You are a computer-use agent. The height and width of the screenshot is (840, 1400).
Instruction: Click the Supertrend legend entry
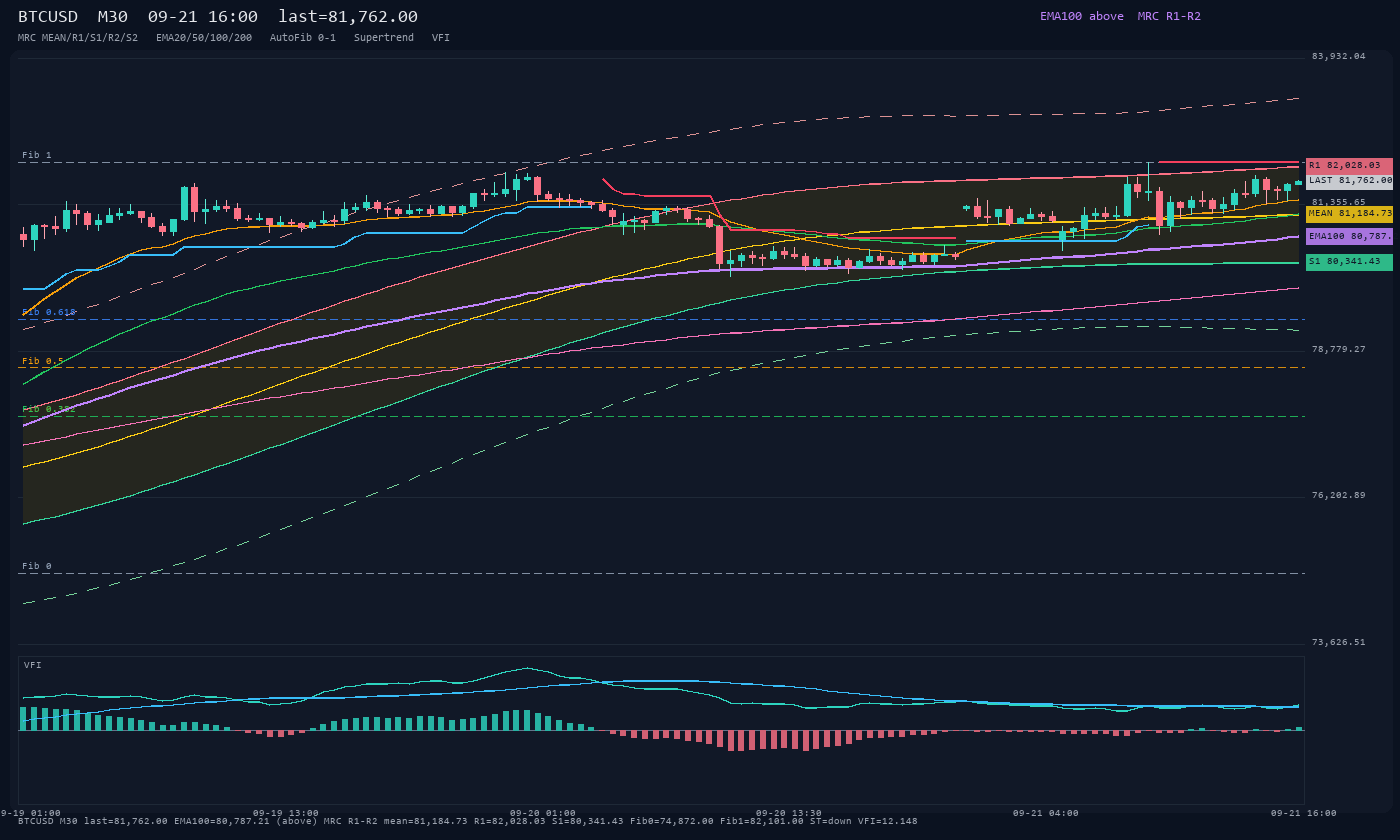384,38
